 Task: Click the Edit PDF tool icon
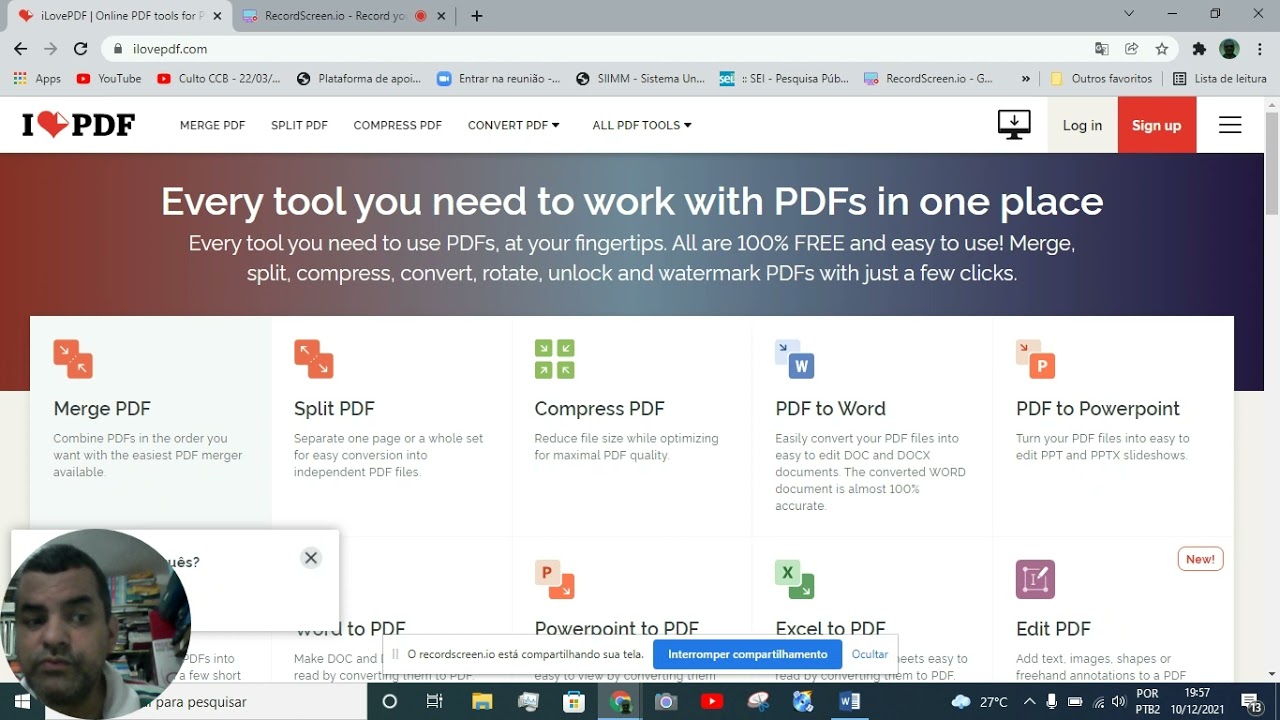1036,579
